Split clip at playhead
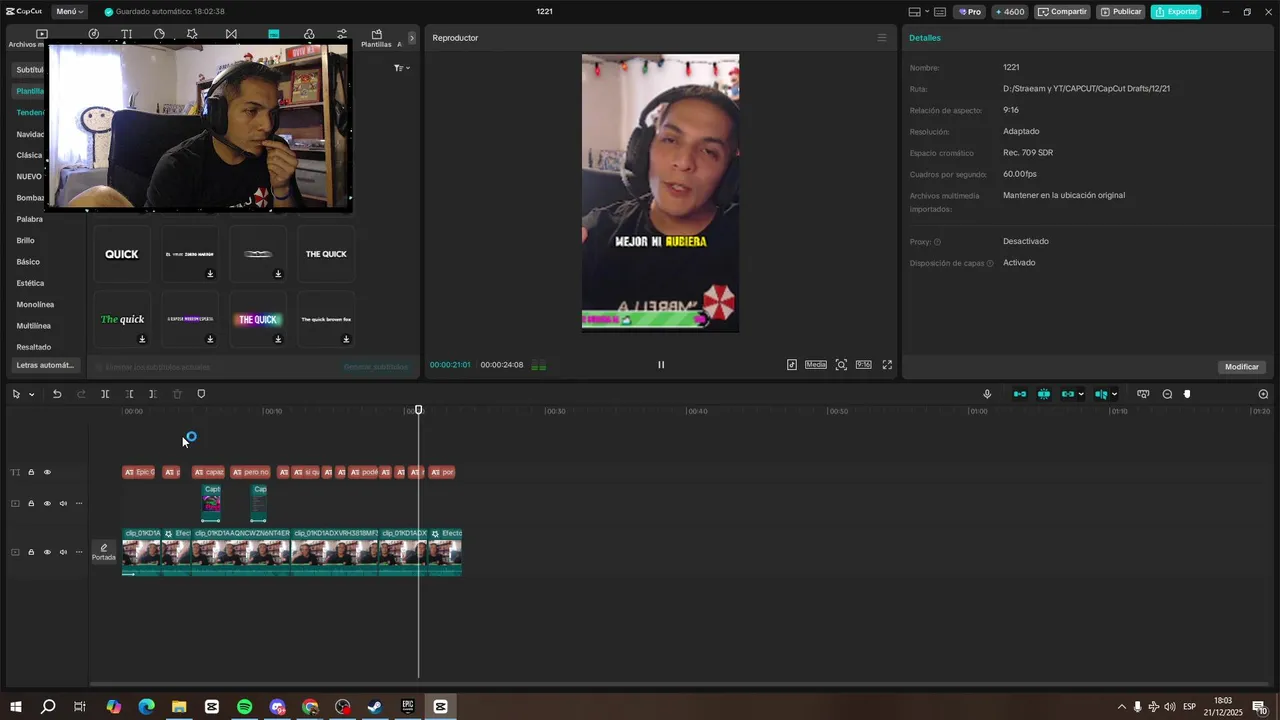This screenshot has width=1280, height=720. pos(105,394)
